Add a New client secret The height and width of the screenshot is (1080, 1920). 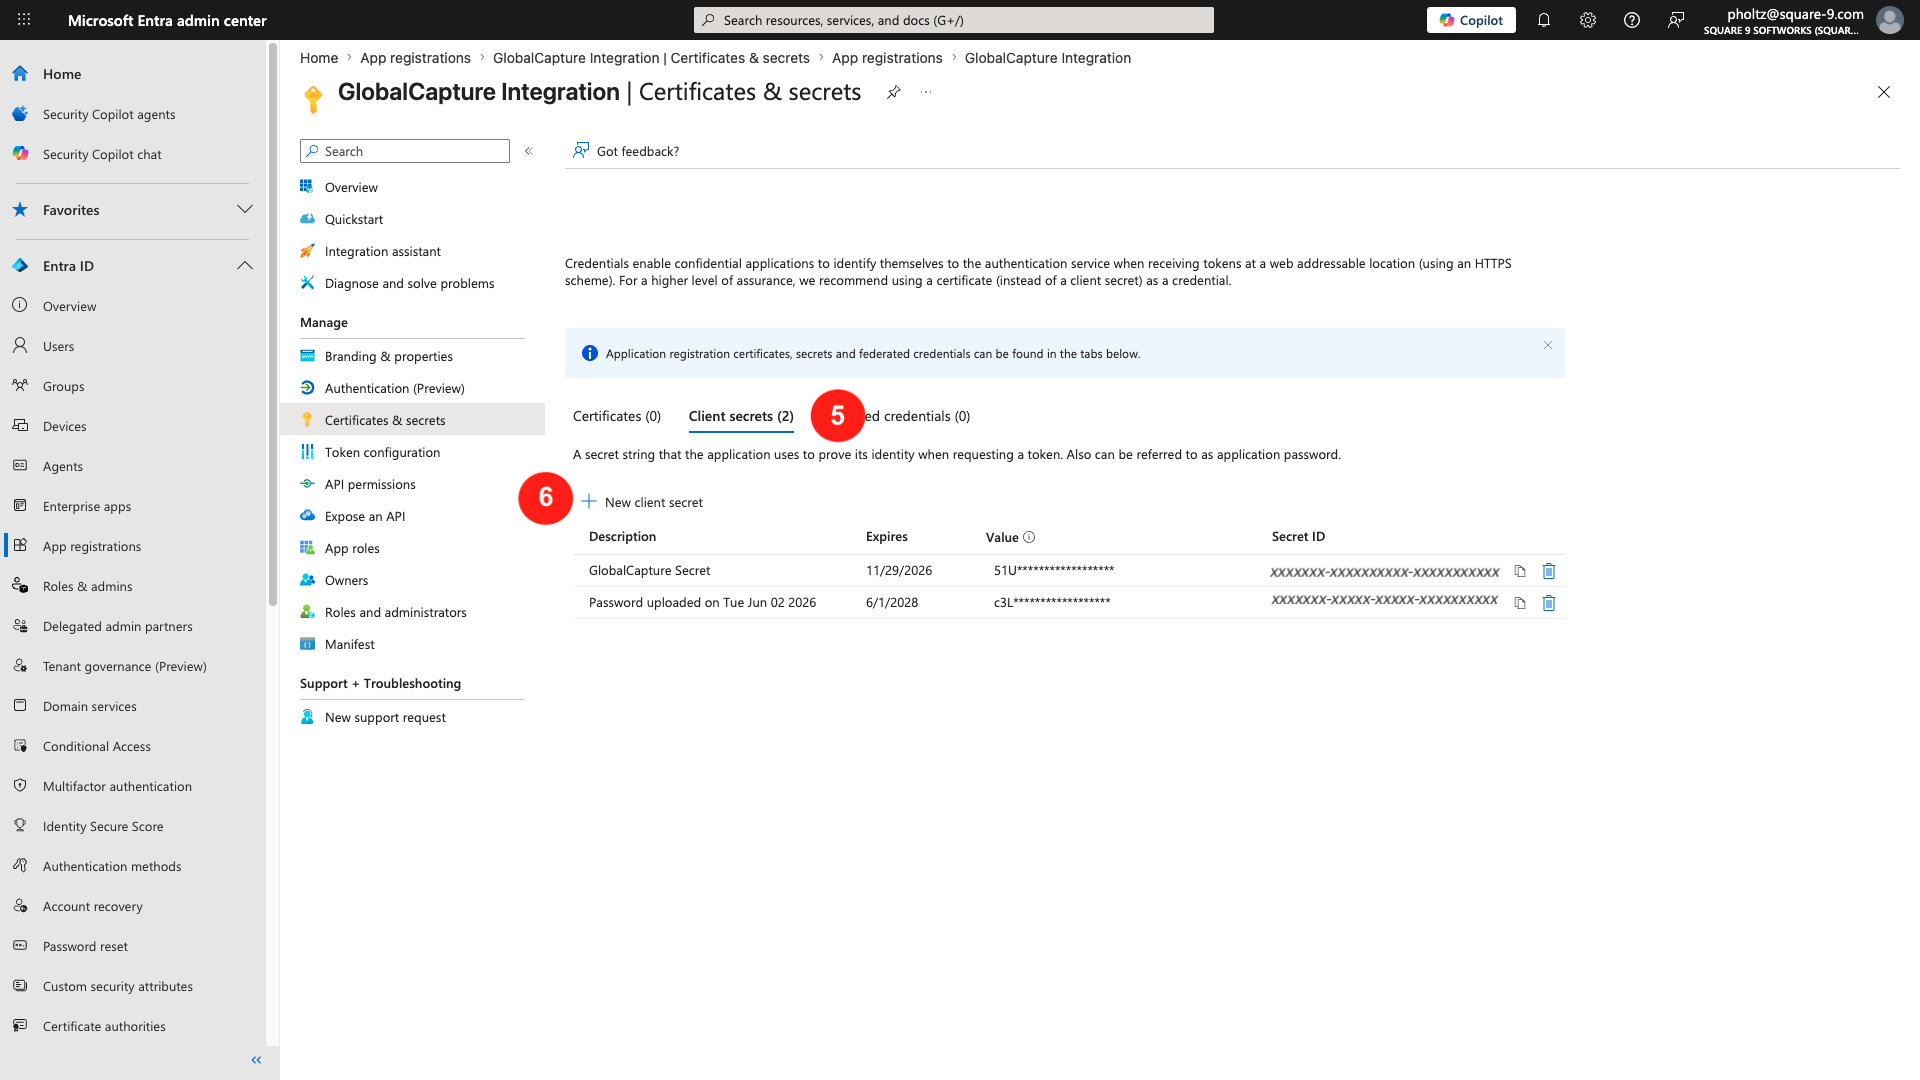(x=642, y=502)
